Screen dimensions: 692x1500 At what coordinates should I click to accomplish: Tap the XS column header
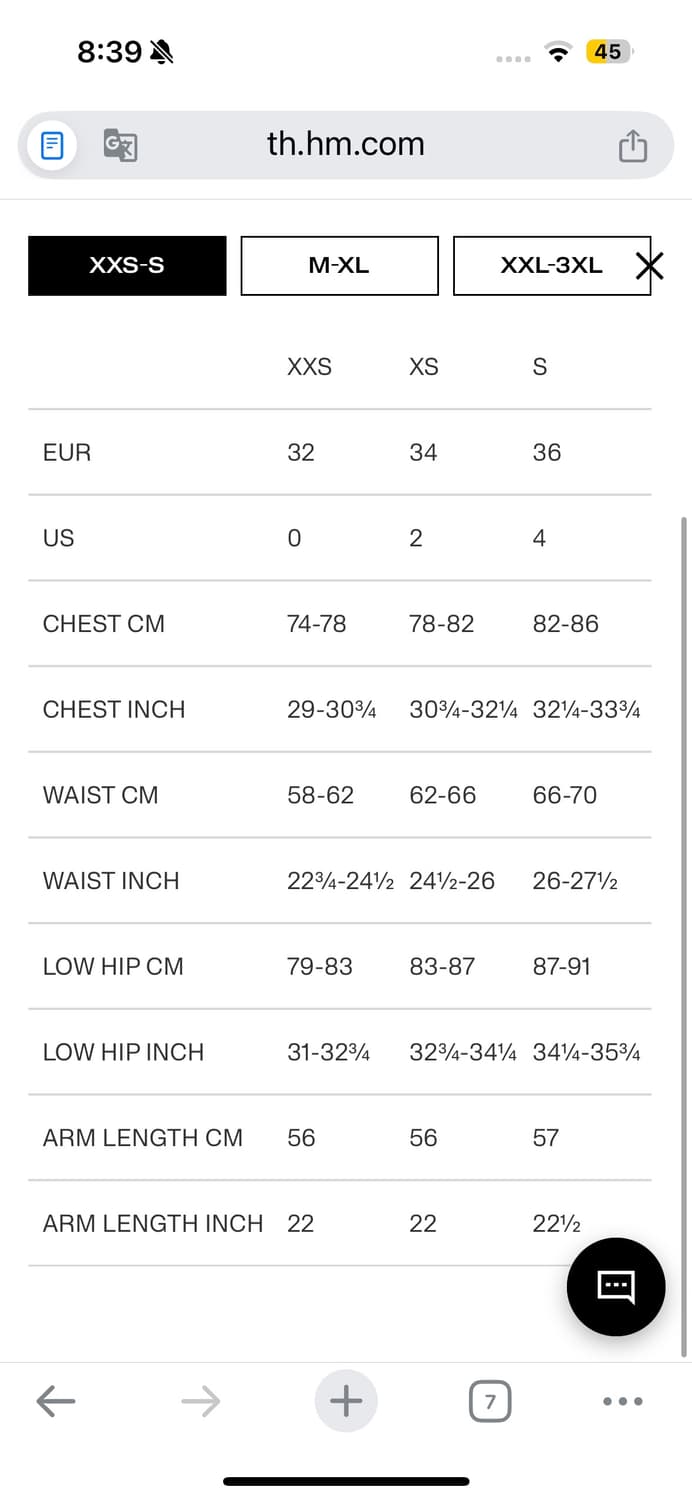[424, 367]
